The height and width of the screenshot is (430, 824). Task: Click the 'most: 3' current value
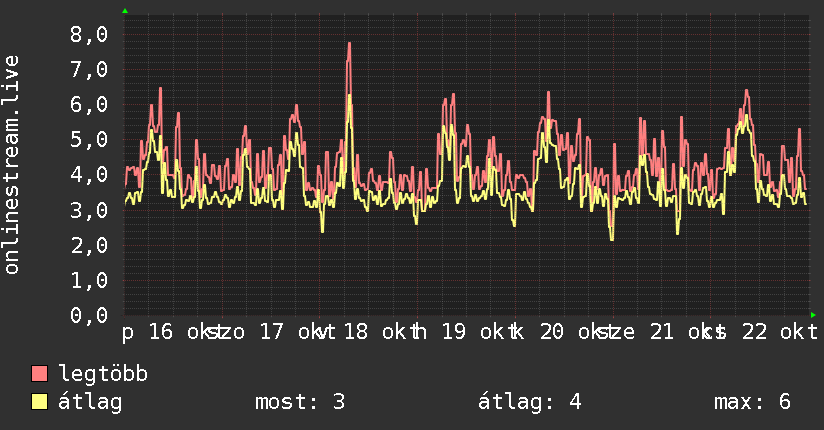(x=300, y=402)
